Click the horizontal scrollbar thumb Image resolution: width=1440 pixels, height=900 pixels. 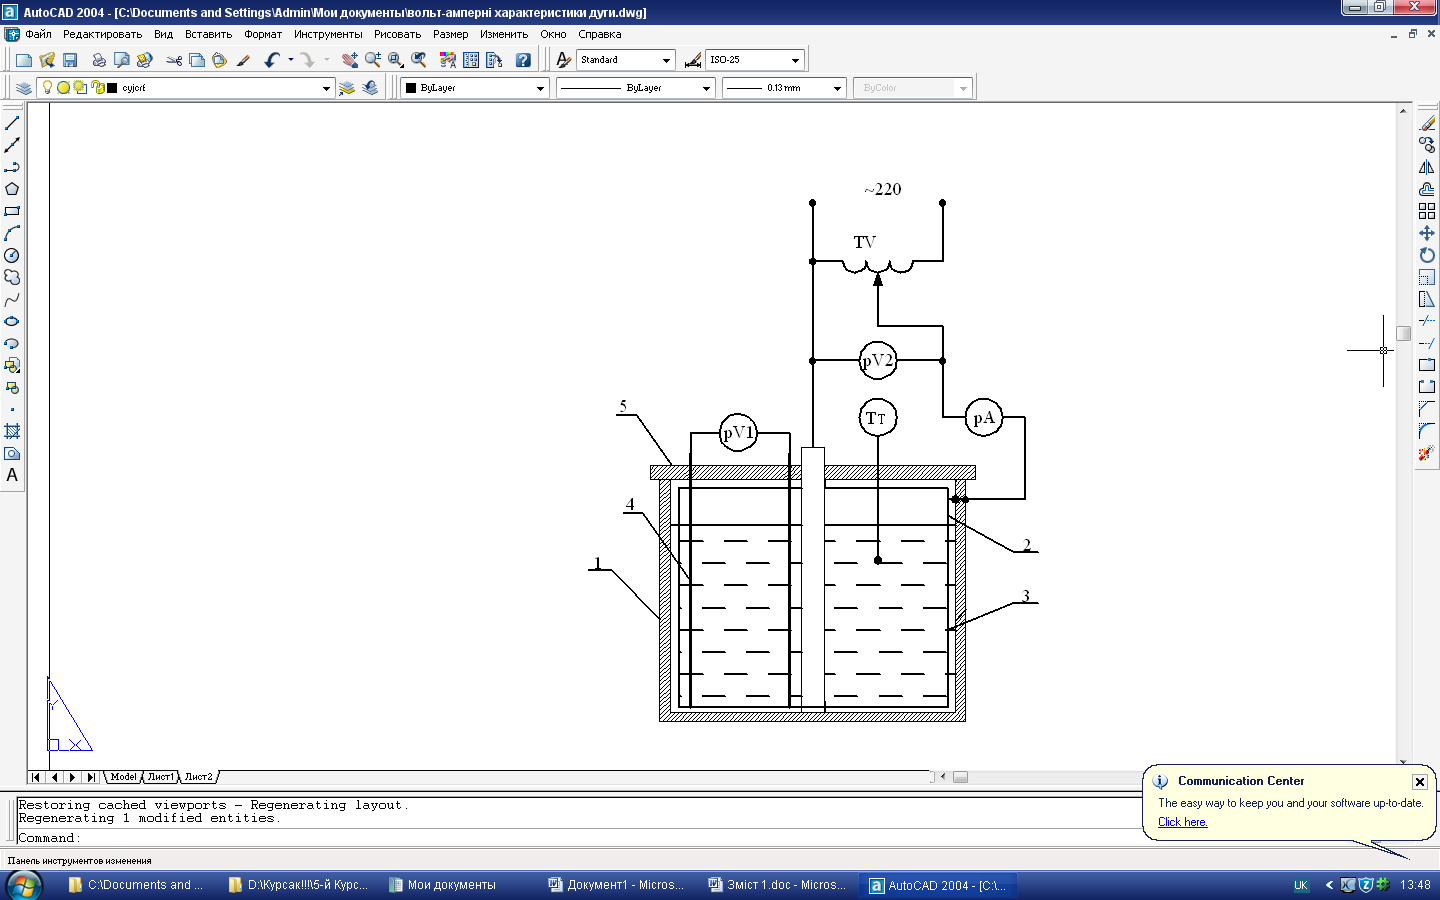[960, 777]
